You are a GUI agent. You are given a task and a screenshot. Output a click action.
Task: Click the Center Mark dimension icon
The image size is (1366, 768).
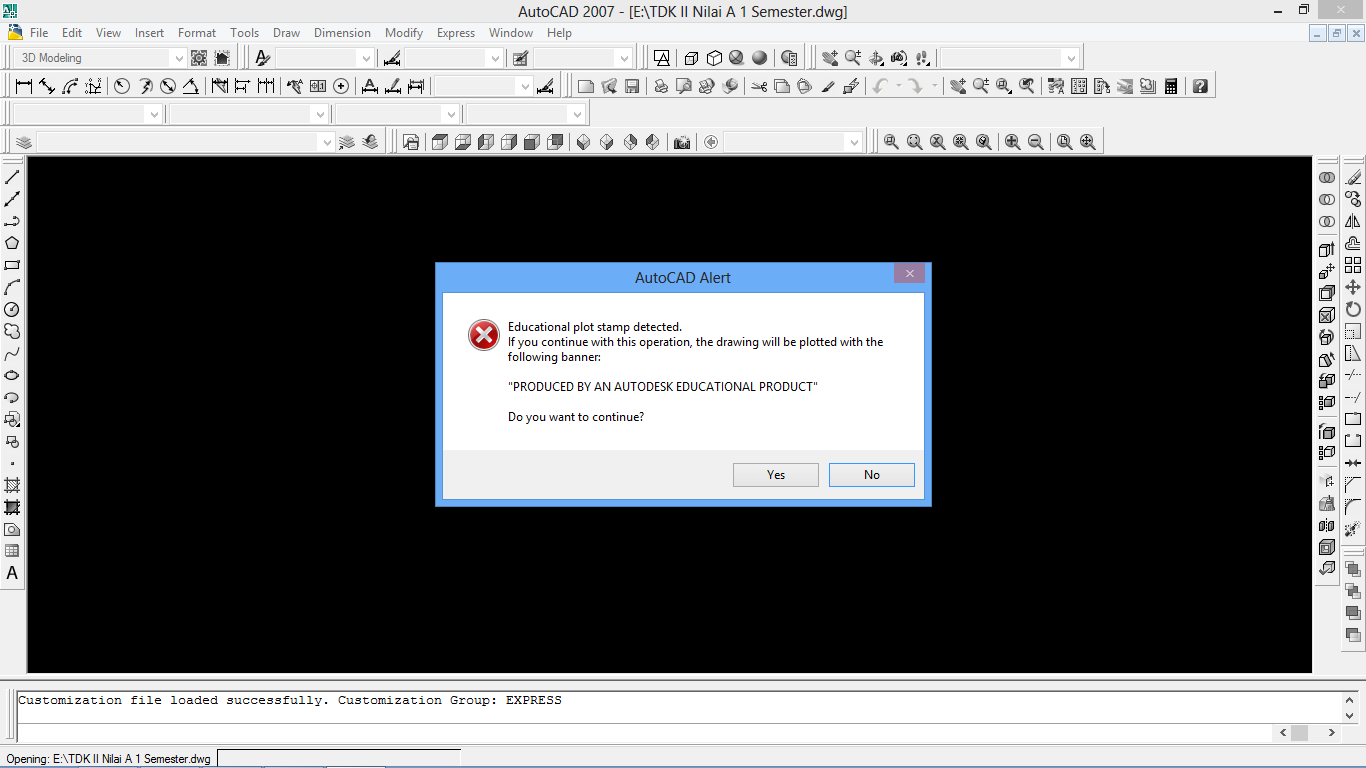tap(341, 86)
